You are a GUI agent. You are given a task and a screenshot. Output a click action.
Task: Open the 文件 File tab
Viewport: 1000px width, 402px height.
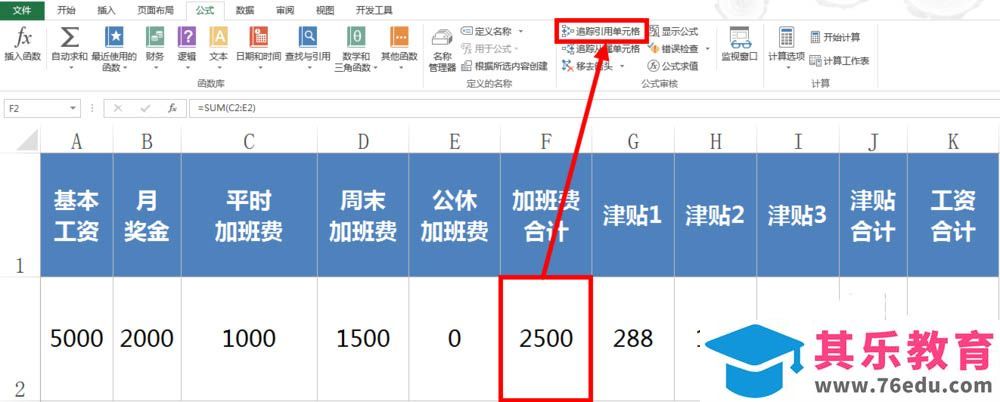[x=22, y=11]
